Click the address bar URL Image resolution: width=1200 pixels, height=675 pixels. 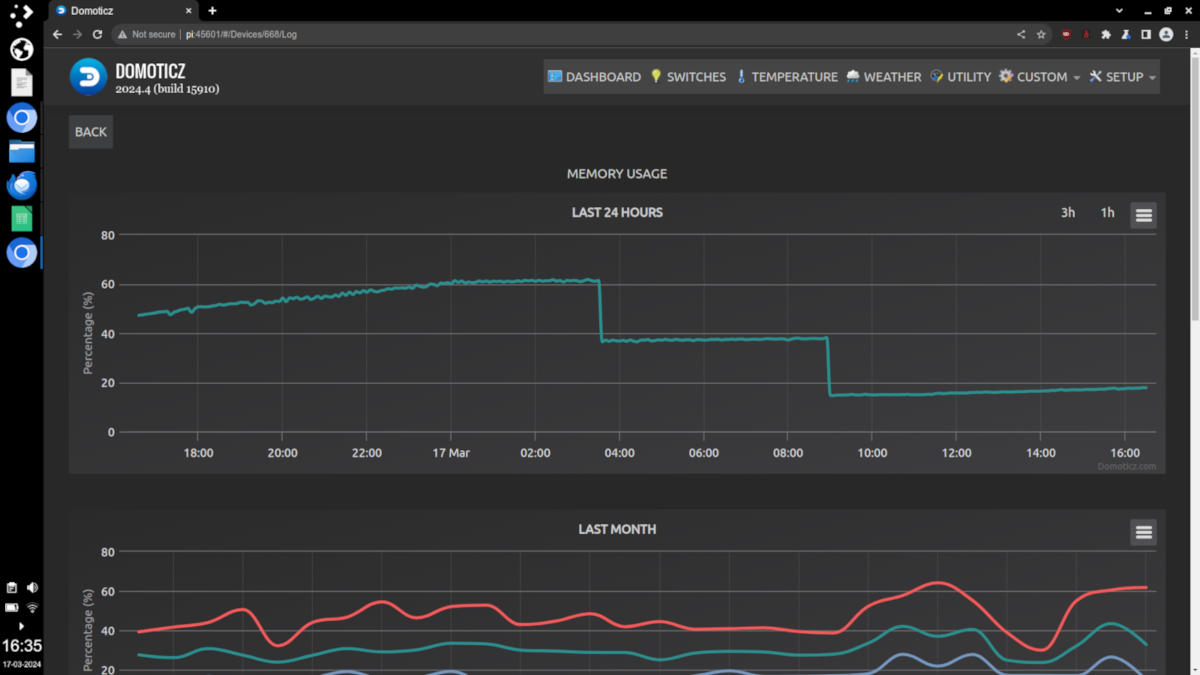click(241, 34)
